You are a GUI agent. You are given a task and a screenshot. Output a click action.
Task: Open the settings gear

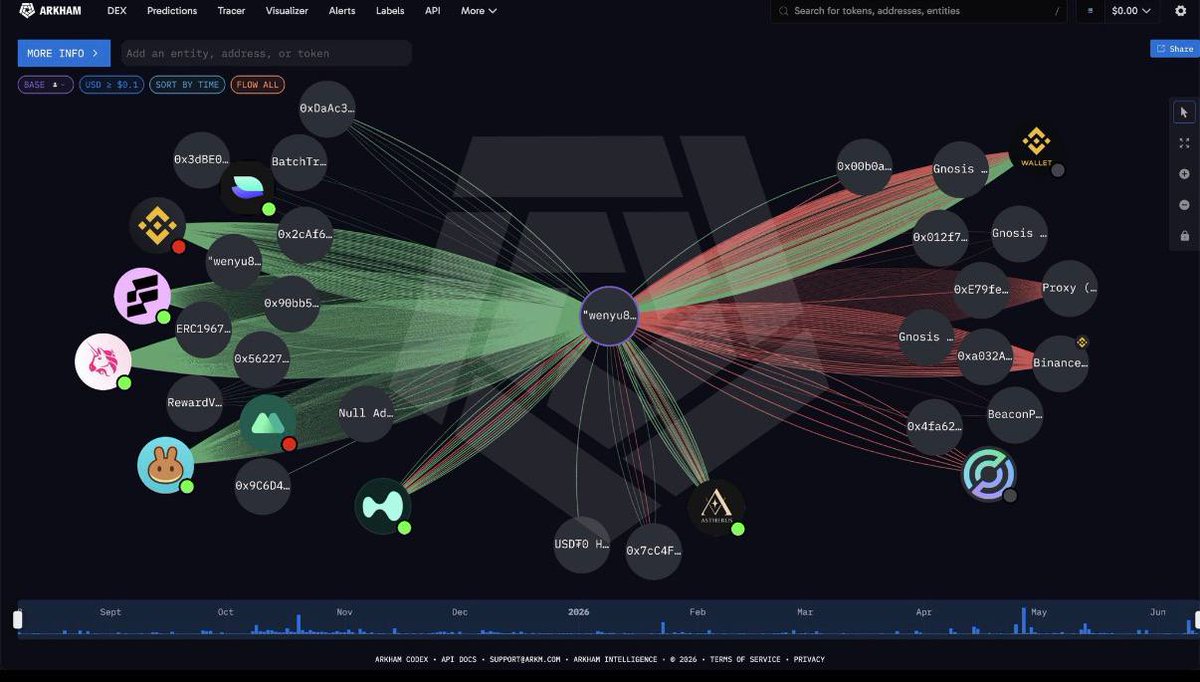coord(1180,11)
